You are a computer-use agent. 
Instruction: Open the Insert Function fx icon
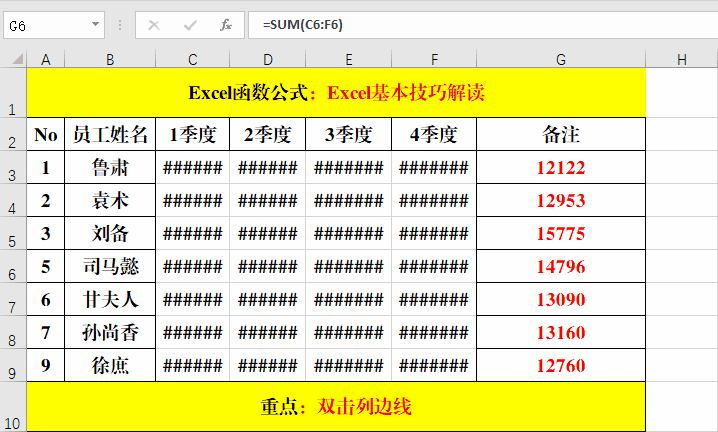[226, 25]
